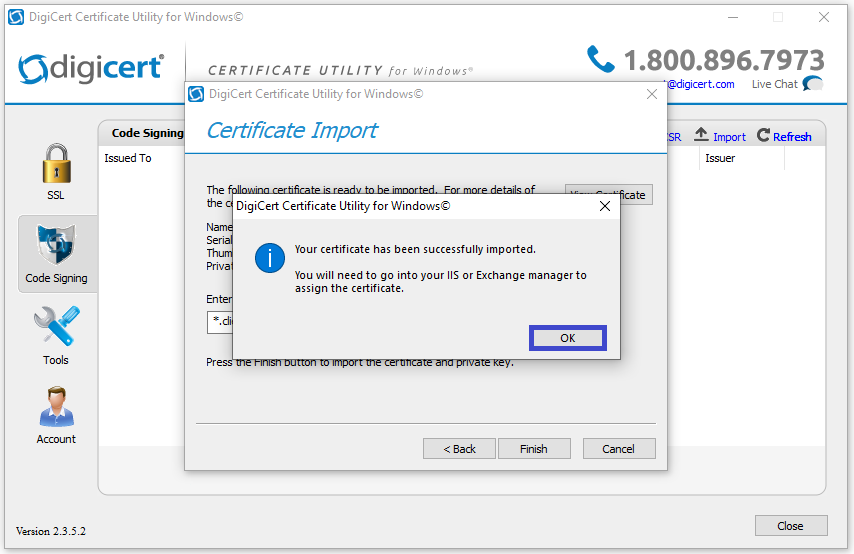Click the Certificate Import dialog title icon

[196, 94]
